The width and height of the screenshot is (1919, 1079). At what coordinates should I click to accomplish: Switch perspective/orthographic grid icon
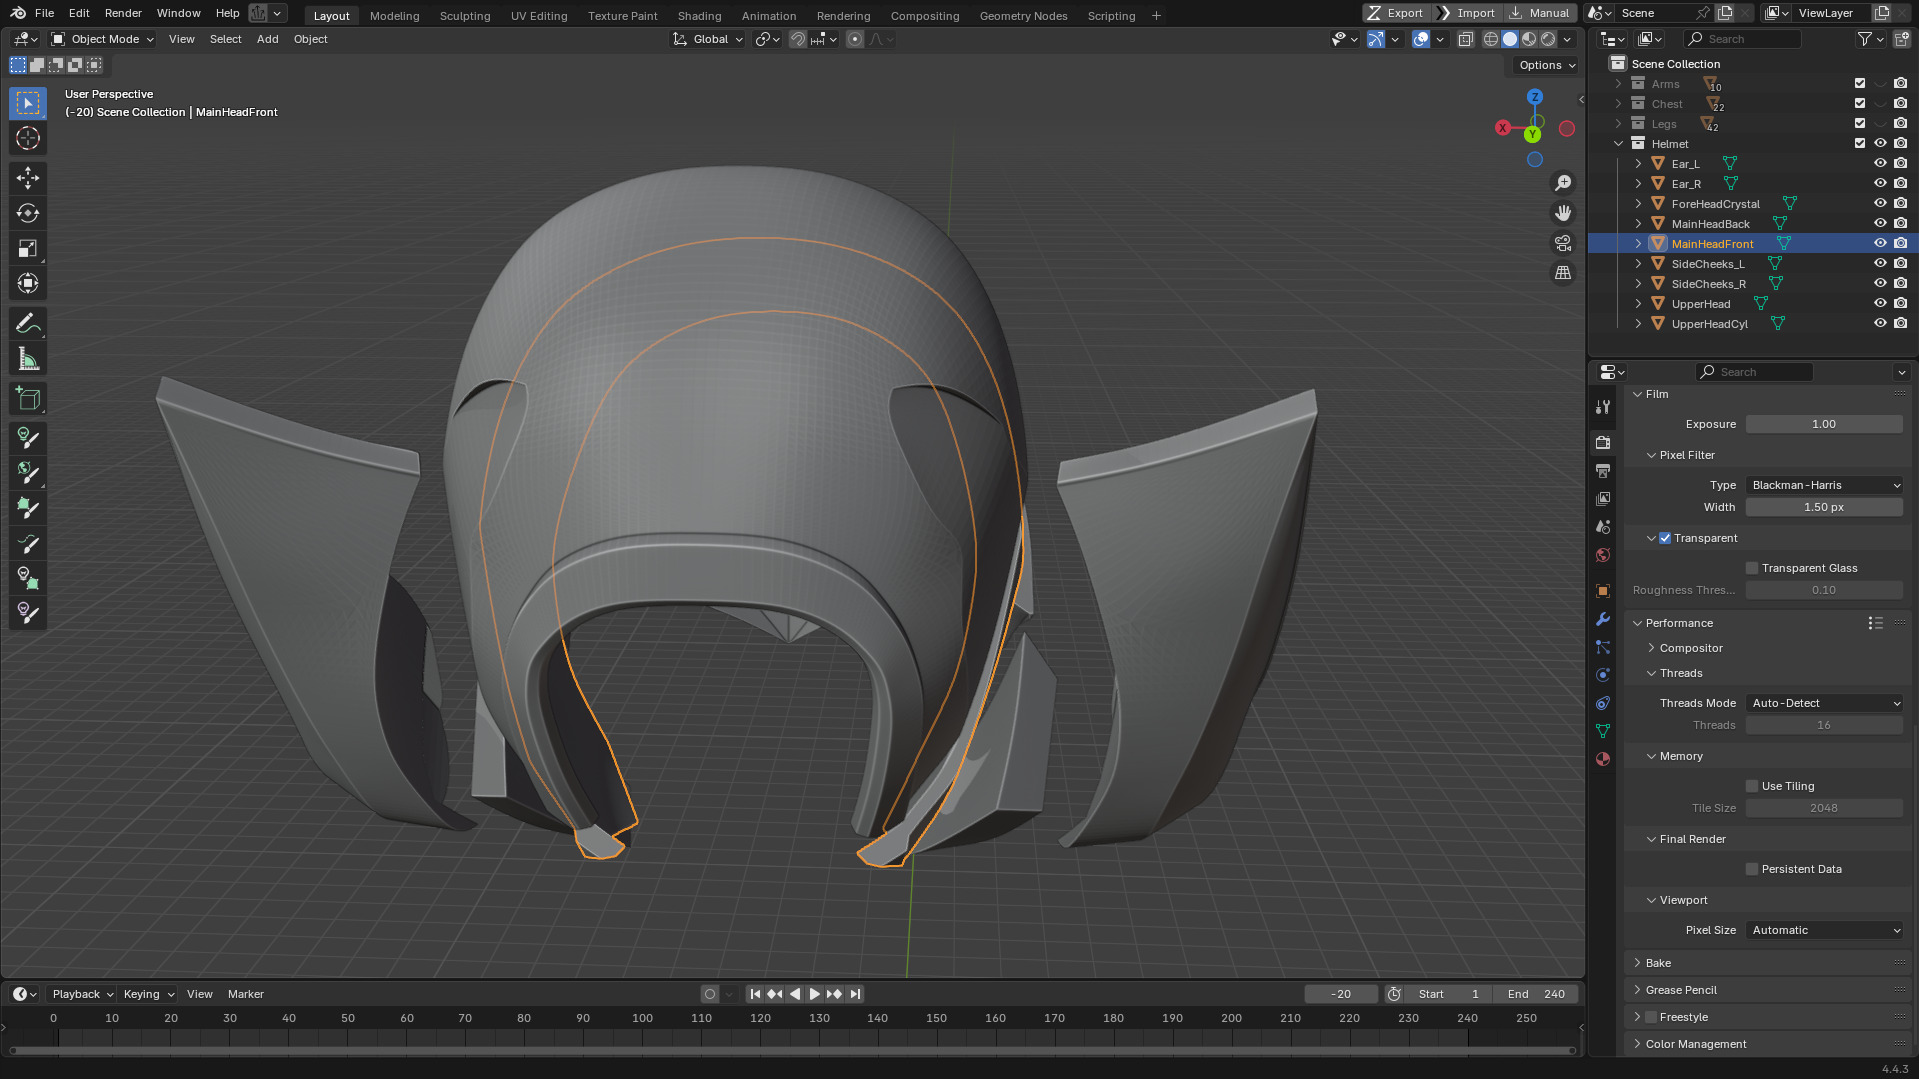click(x=1563, y=273)
